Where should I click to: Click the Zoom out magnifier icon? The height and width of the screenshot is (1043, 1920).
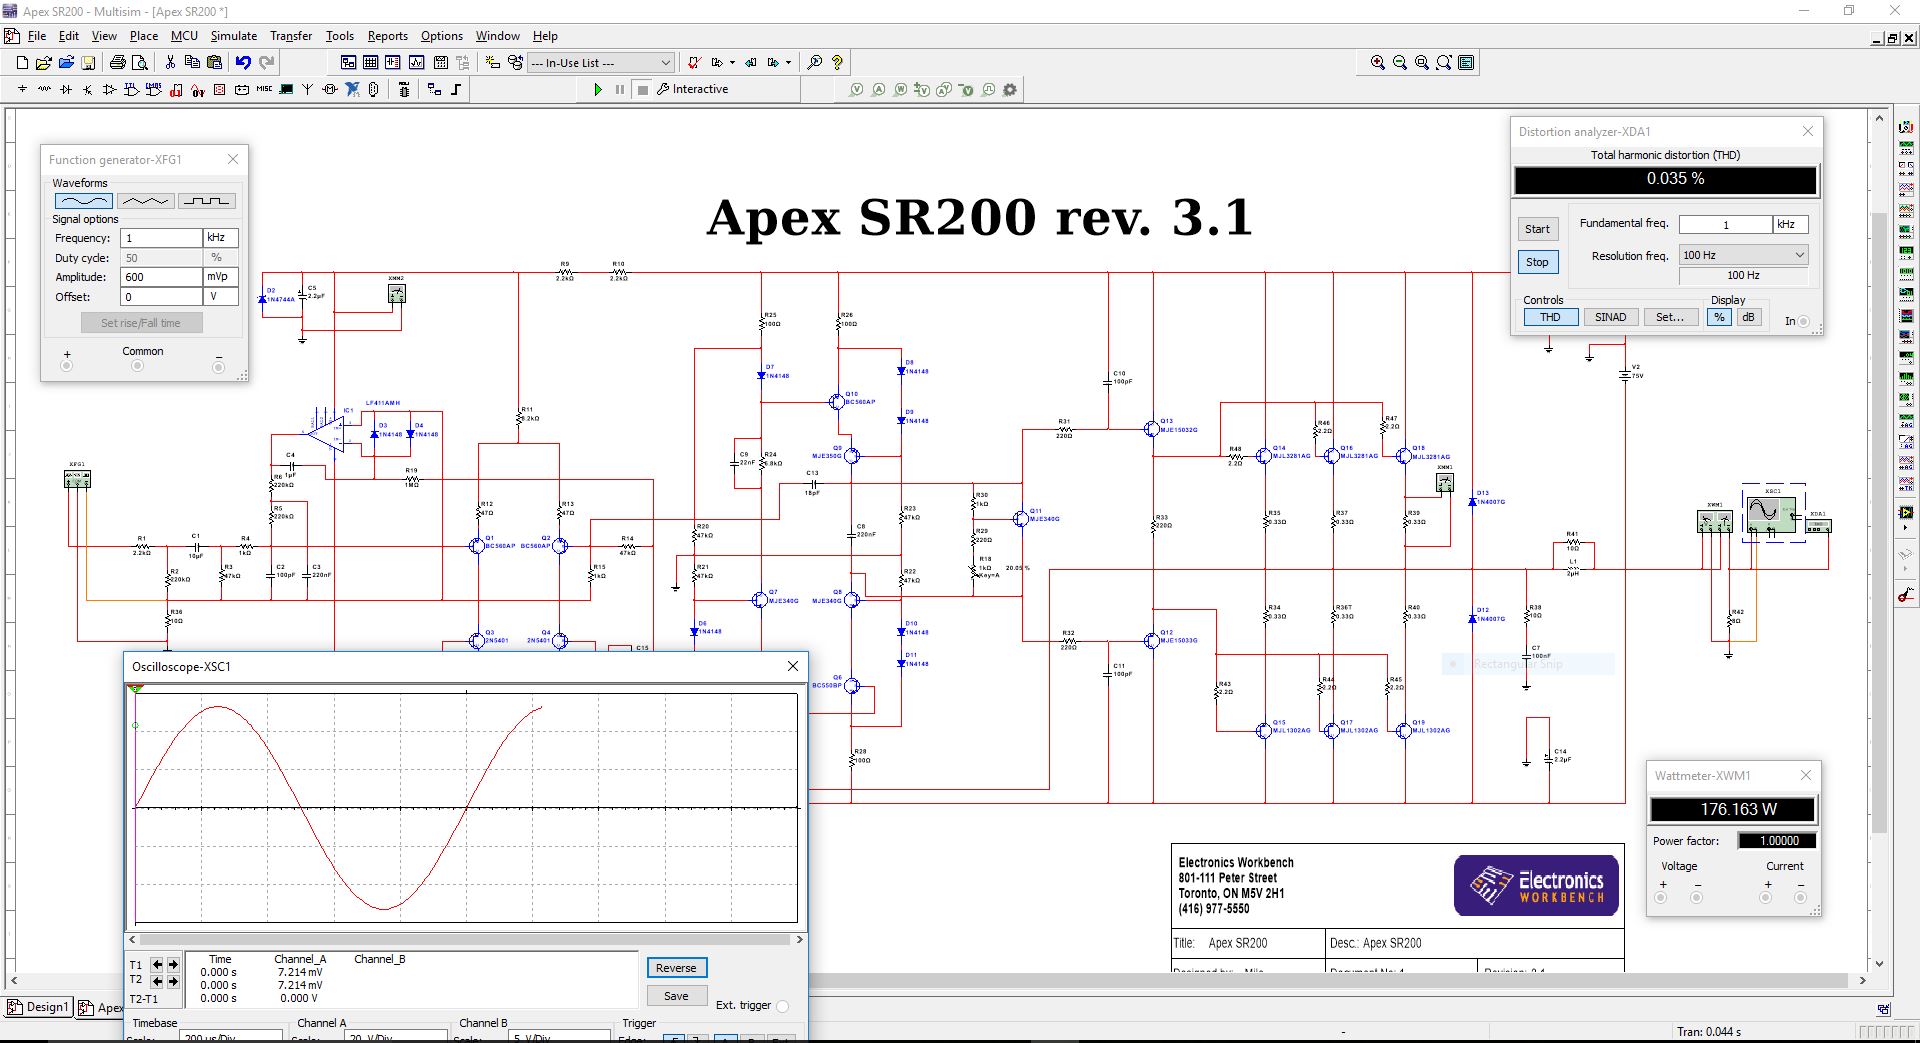1400,62
